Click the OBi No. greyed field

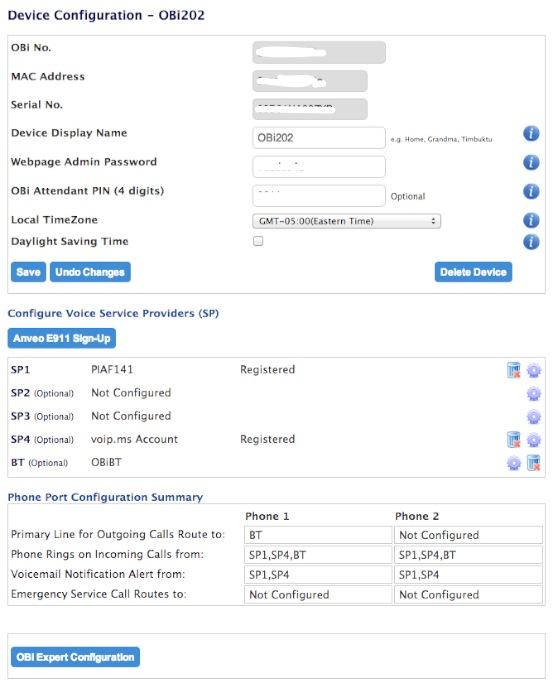319,52
